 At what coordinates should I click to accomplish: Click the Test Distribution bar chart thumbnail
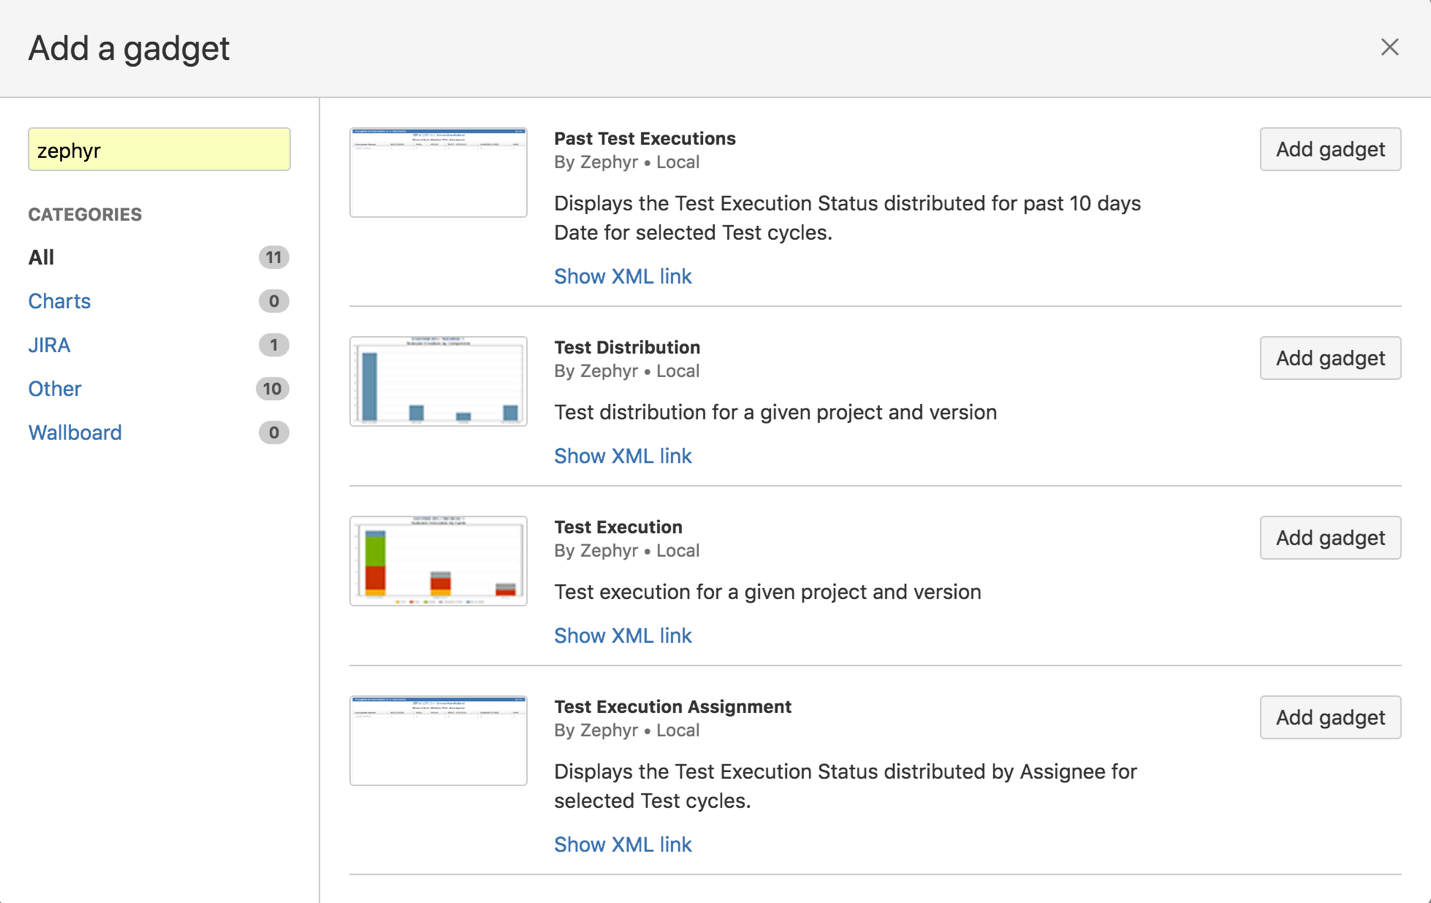[x=438, y=381]
